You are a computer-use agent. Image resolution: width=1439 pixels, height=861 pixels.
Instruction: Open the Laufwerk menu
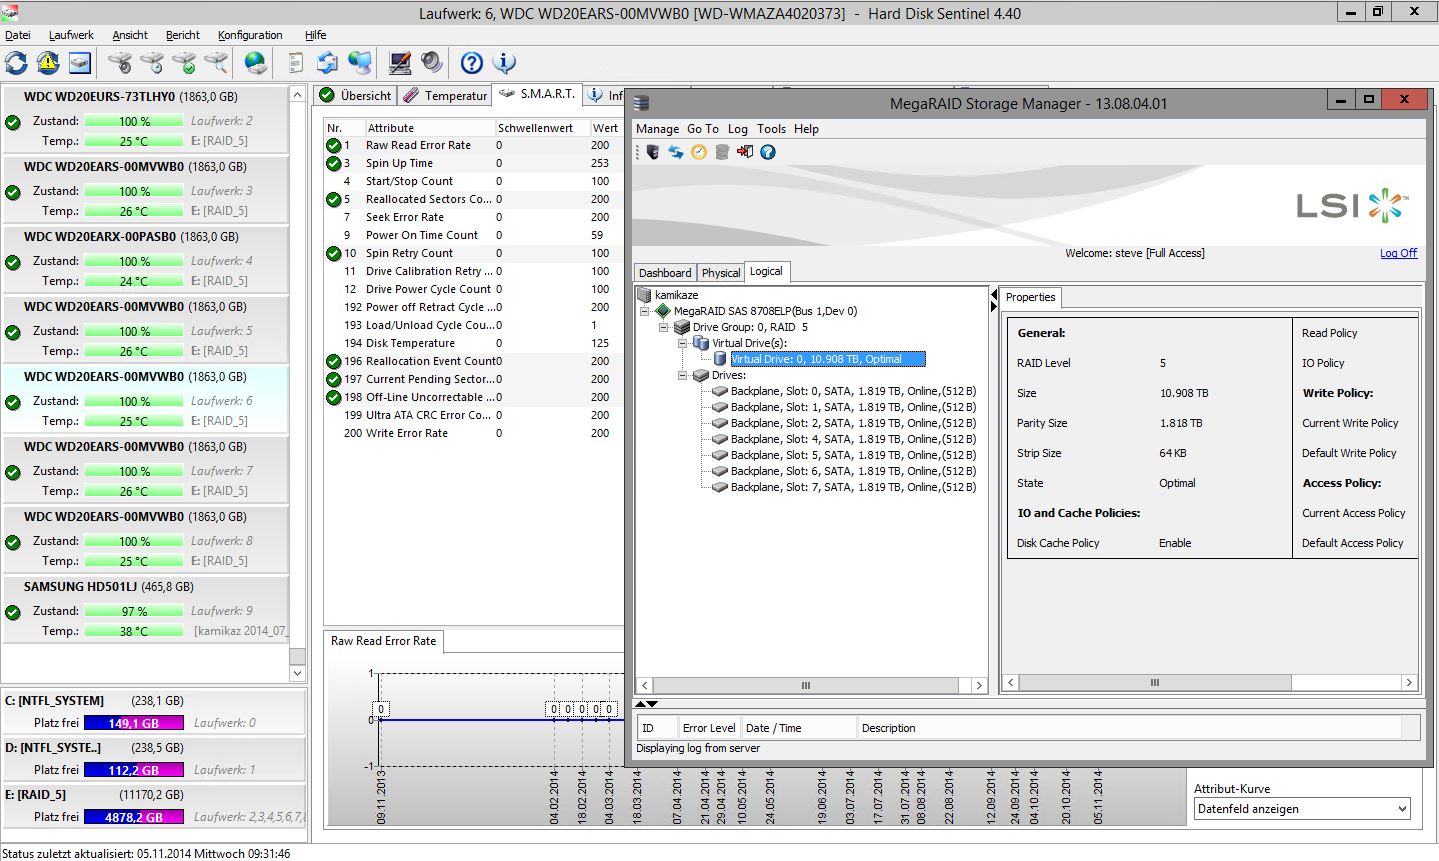coord(71,35)
